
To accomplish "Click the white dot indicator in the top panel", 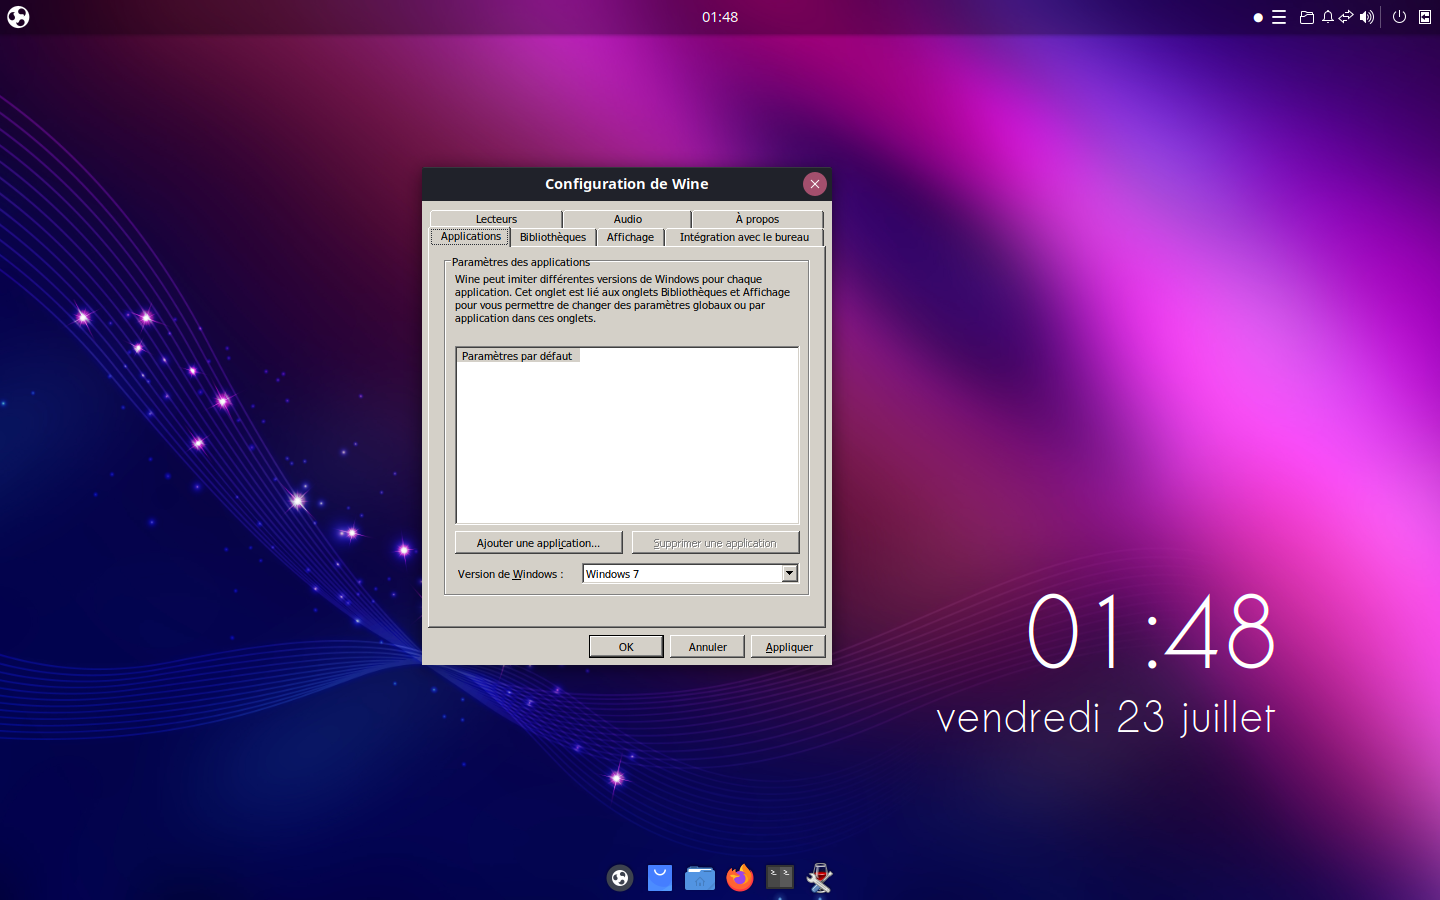I will (x=1258, y=17).
